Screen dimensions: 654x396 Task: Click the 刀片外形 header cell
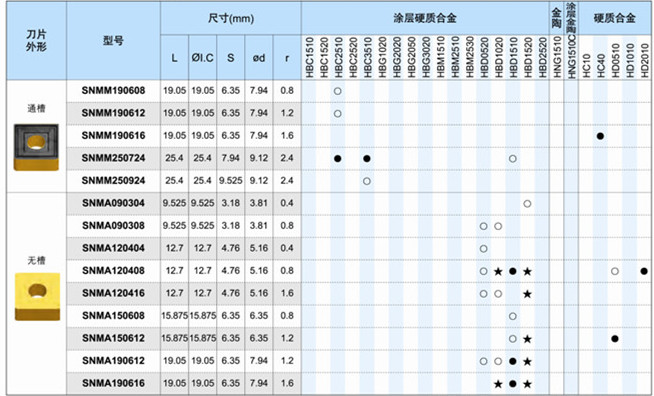(x=36, y=40)
